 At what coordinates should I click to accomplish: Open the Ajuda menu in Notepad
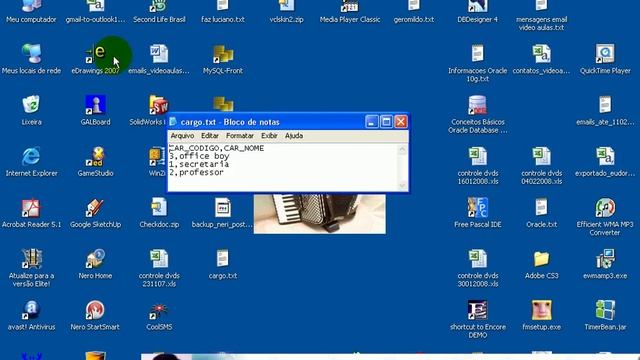[x=294, y=136]
